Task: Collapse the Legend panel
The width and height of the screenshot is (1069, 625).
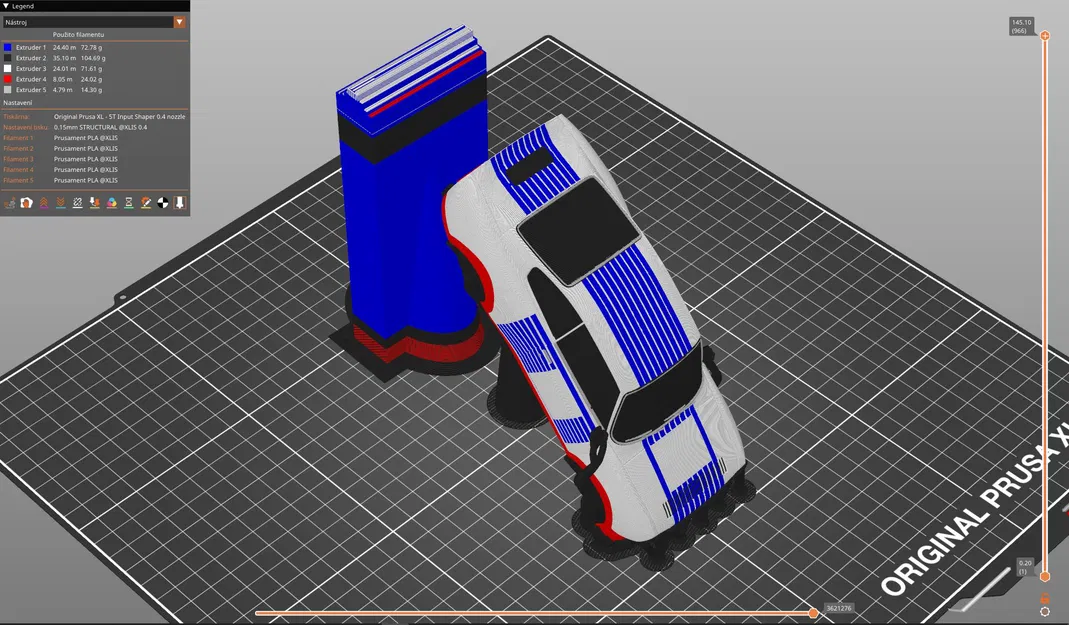Action: (6, 5)
